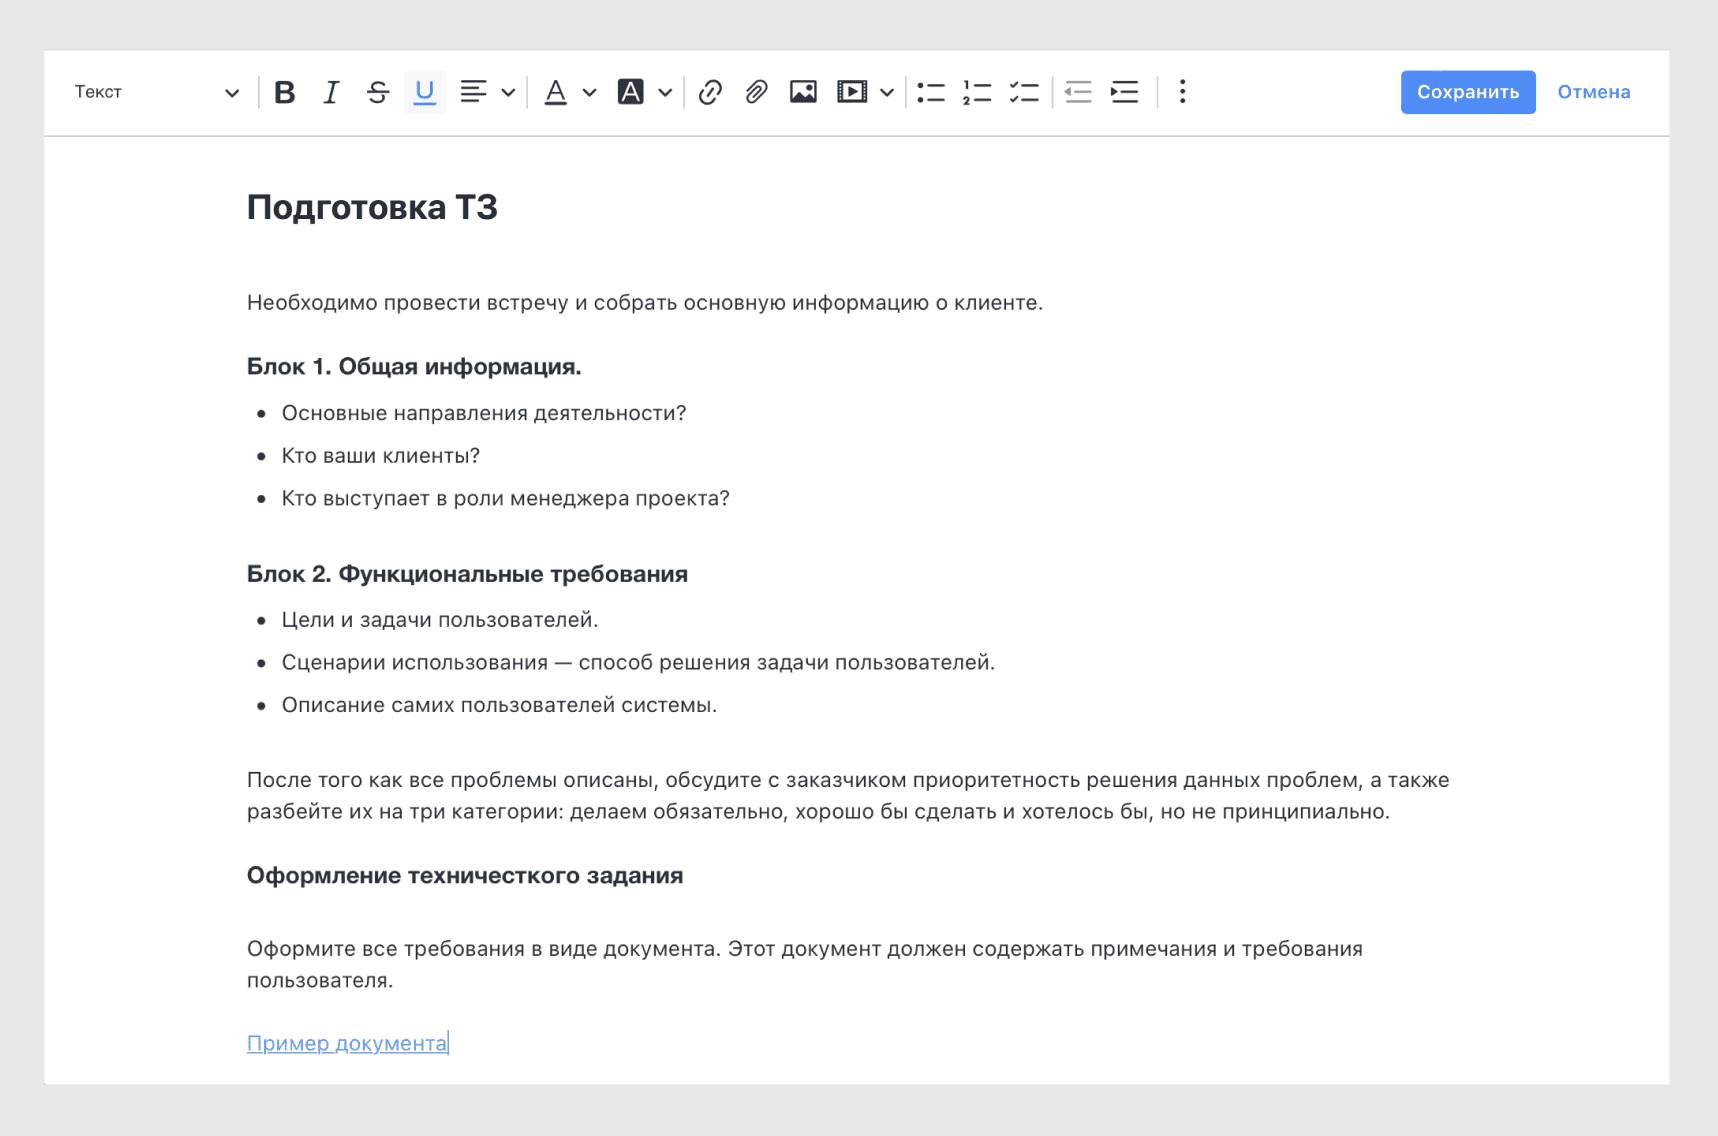Increase the paragraph indent
This screenshot has width=1718, height=1136.
click(1124, 92)
